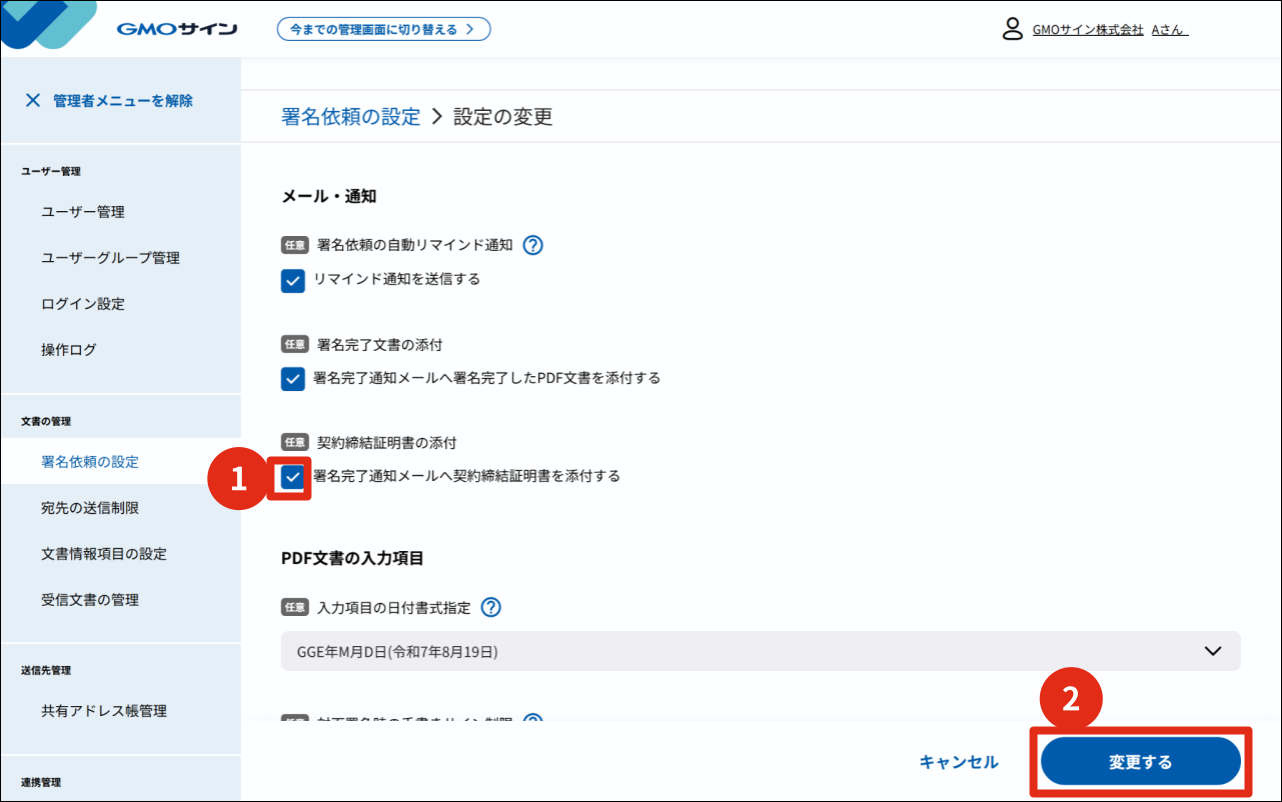Click the user profile icon

[1012, 29]
